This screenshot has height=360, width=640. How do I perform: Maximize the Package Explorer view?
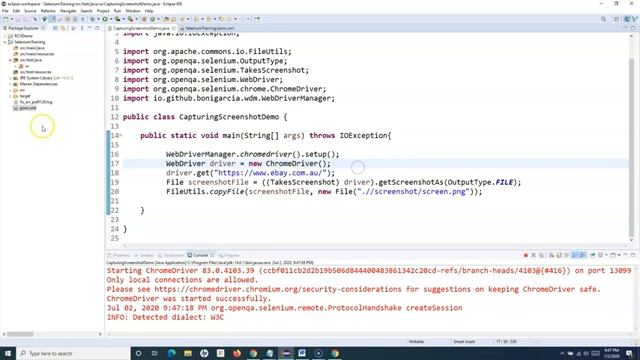[98, 28]
